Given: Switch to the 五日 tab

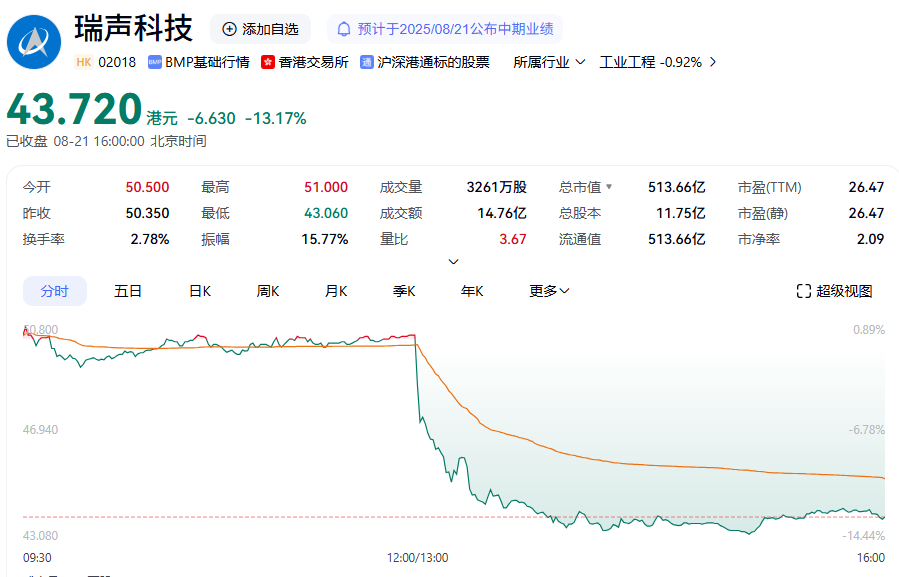Looking at the screenshot, I should (128, 291).
